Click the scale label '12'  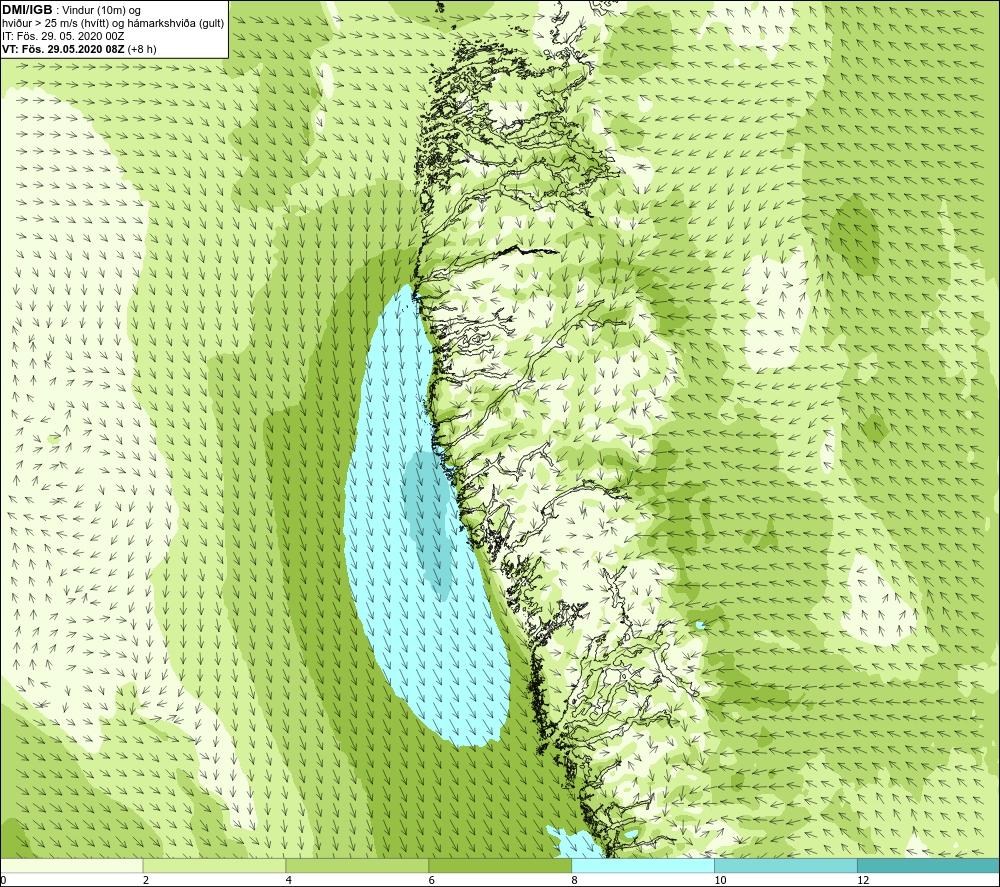click(863, 880)
